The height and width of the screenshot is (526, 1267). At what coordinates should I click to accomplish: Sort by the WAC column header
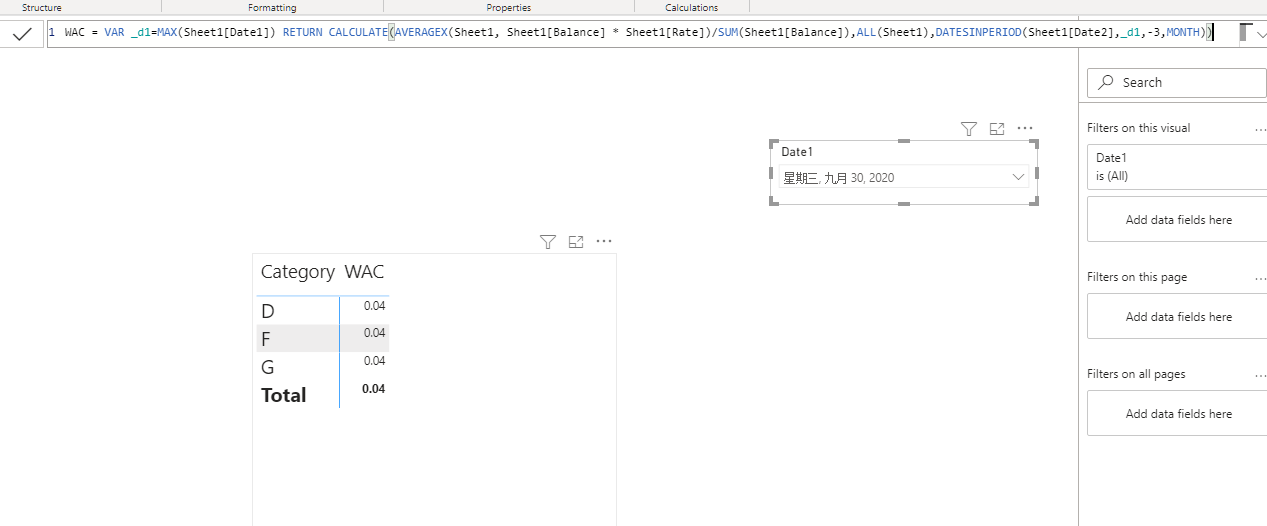364,271
